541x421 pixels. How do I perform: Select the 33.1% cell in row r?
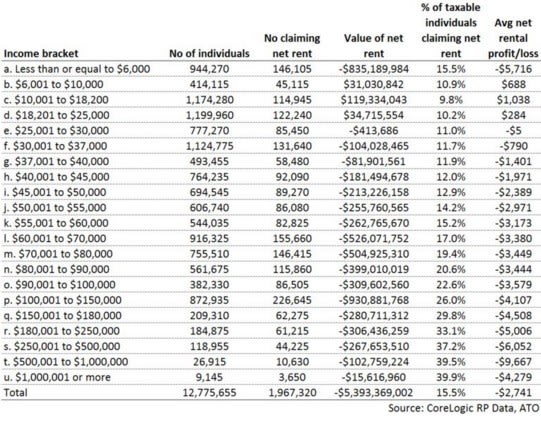[x=451, y=331]
